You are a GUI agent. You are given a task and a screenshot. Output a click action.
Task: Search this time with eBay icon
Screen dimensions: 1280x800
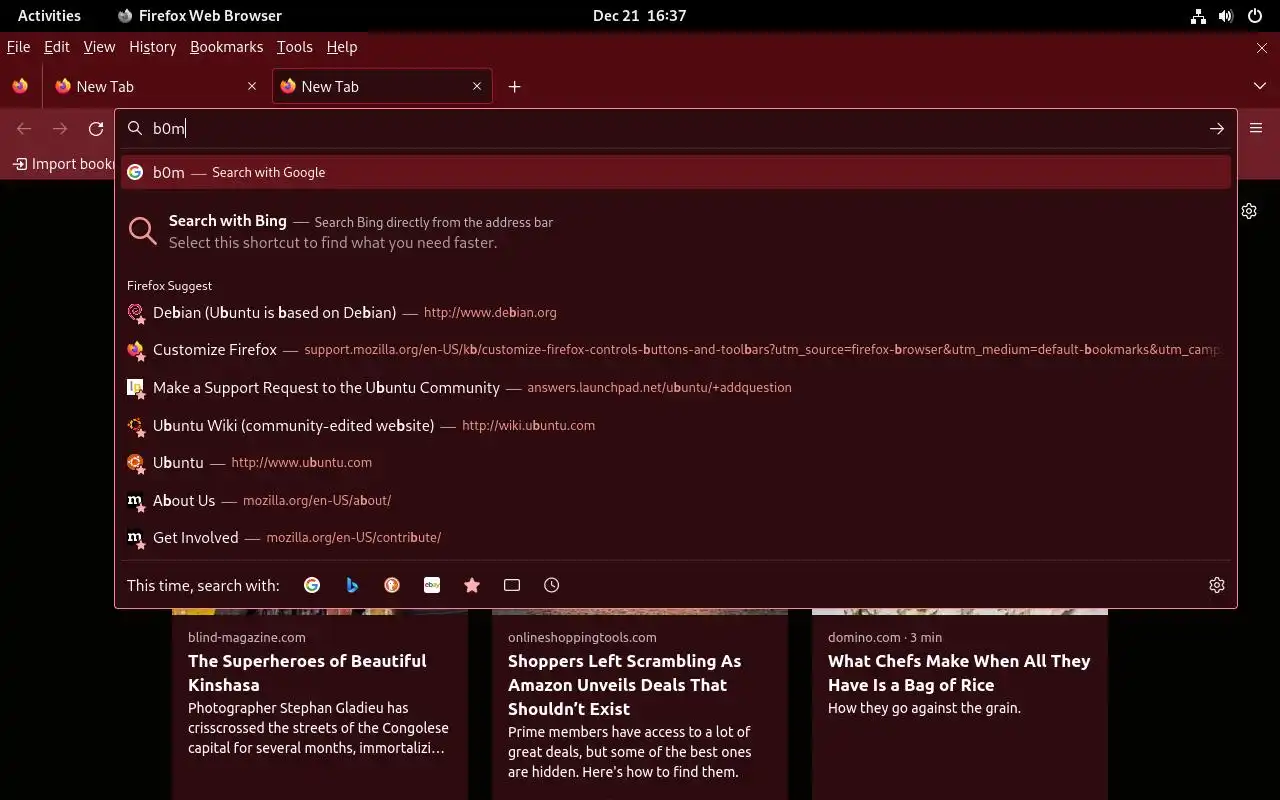point(432,585)
